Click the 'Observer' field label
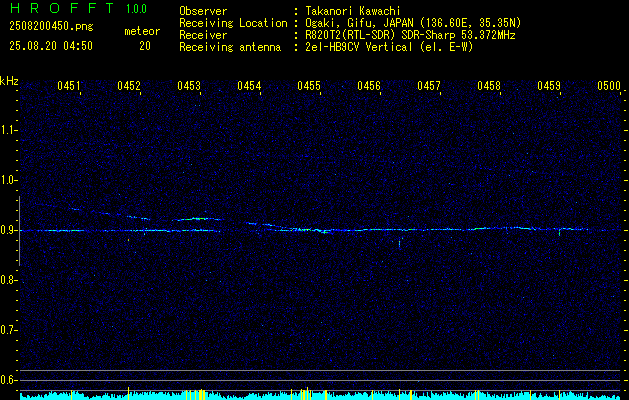The width and height of the screenshot is (629, 400). (x=203, y=11)
